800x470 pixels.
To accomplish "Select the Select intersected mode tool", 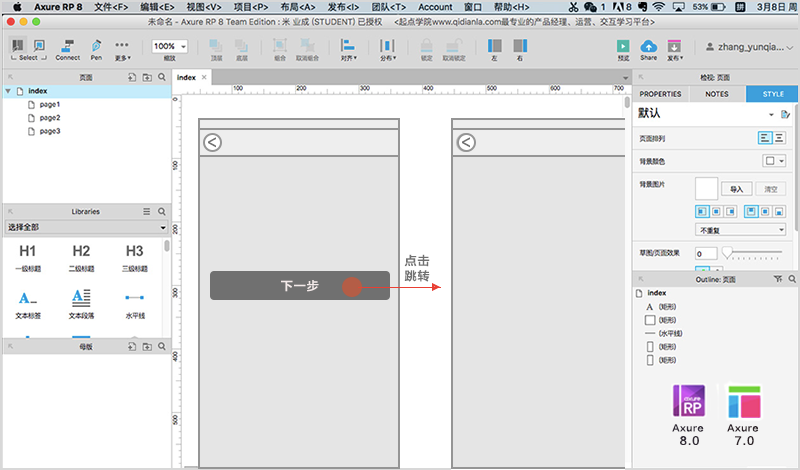I will coord(17,46).
